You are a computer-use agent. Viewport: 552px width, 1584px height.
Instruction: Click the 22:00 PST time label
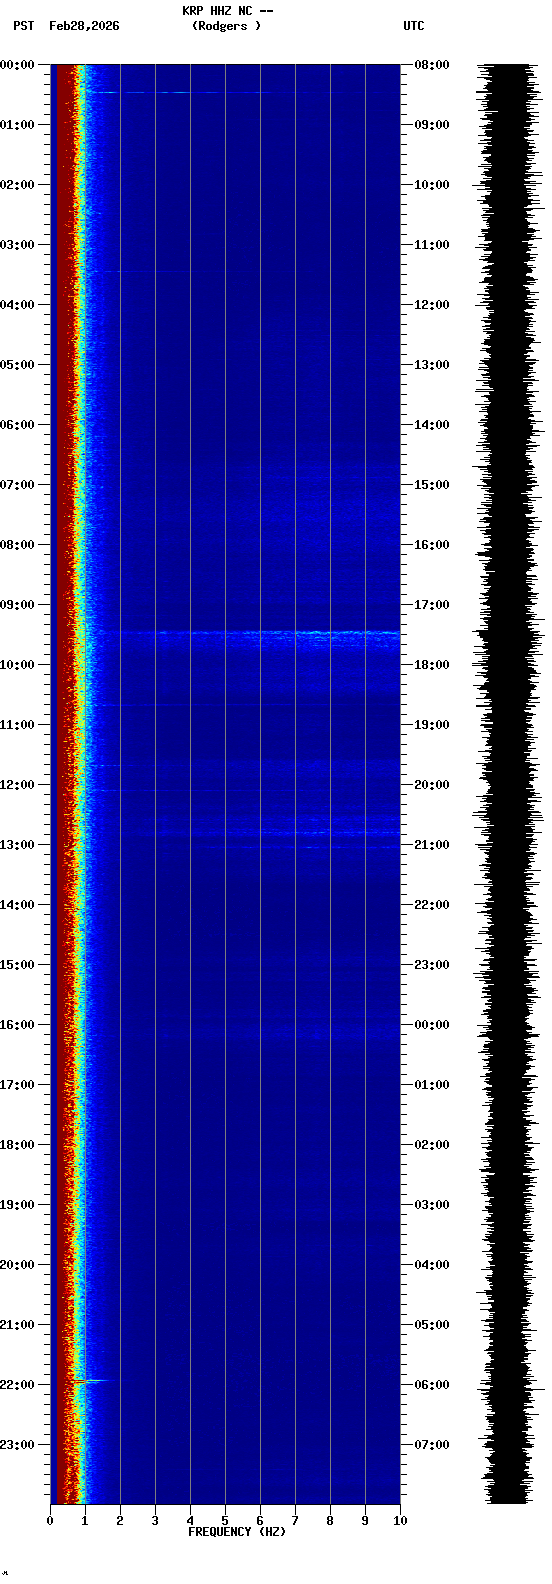point(17,1385)
